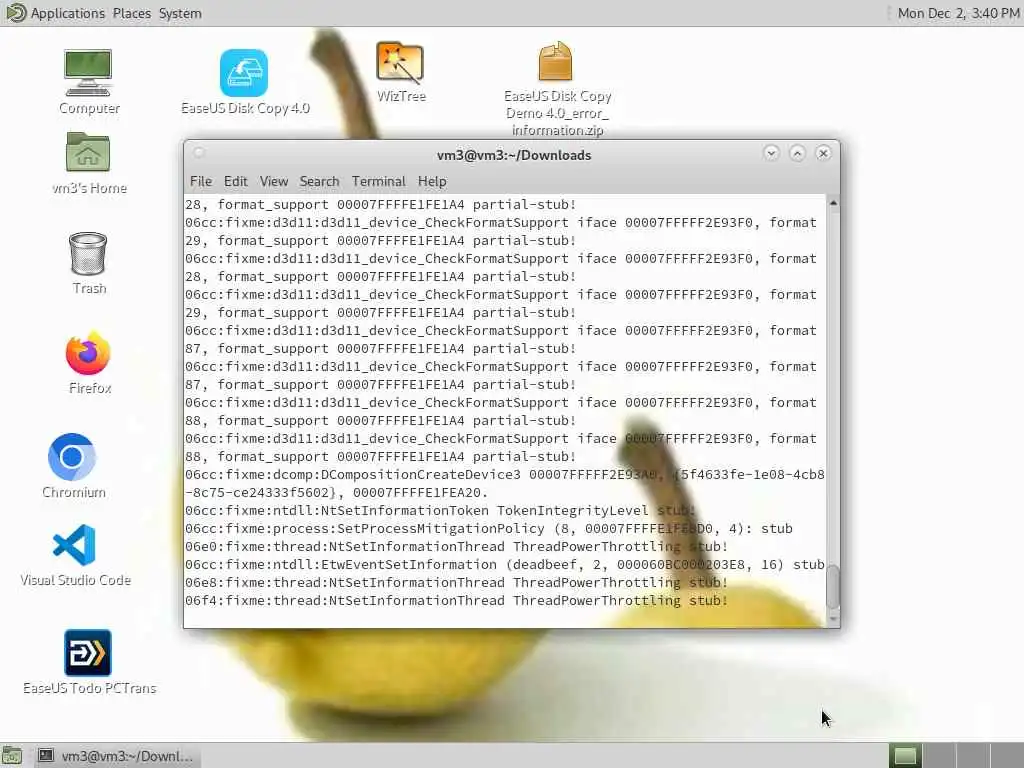Click terminal title vm3@vm3:~/Downloads
This screenshot has height=768, width=1024.
[x=514, y=155]
